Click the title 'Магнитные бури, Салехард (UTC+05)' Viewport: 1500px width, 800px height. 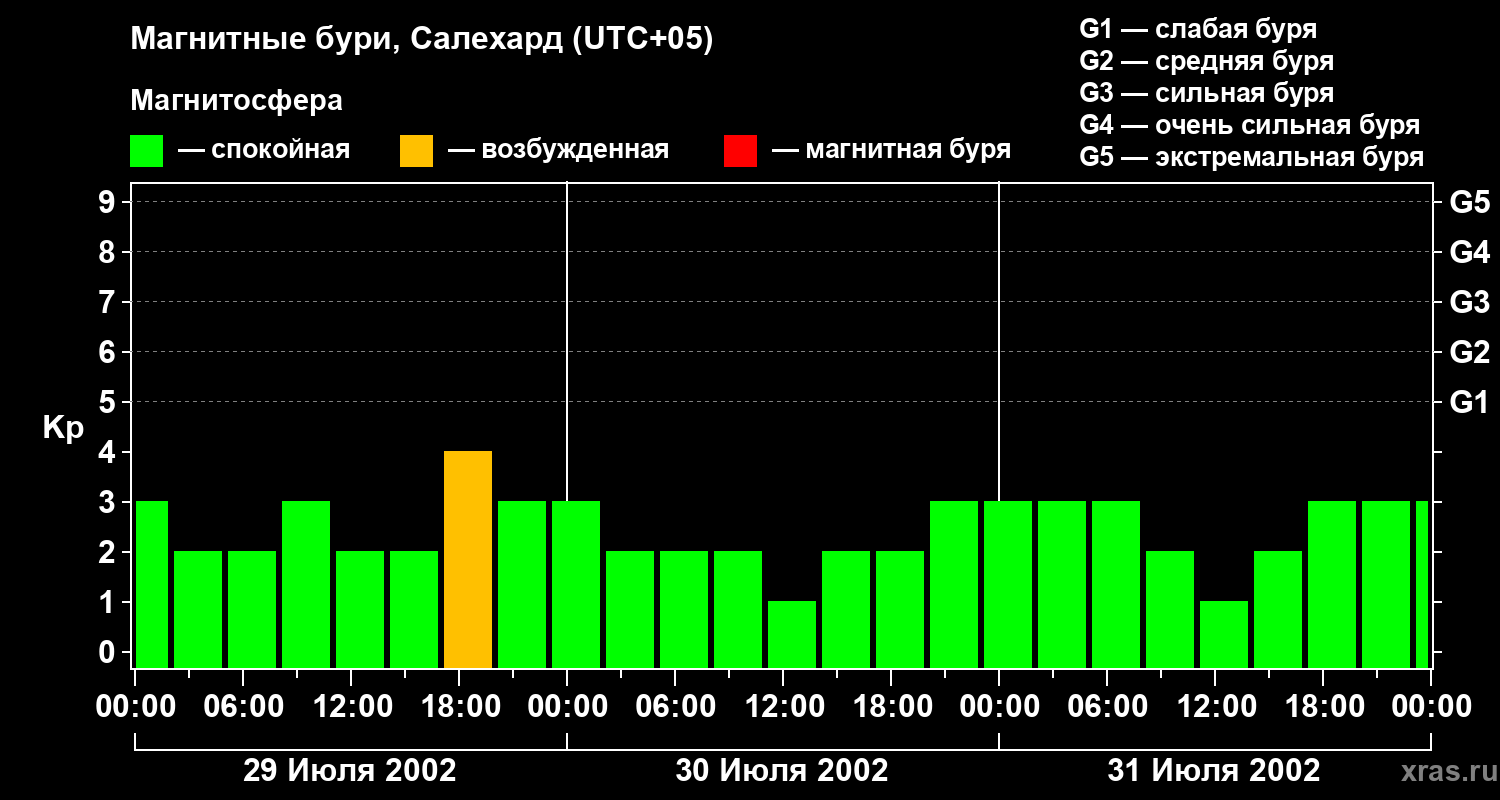(x=422, y=40)
